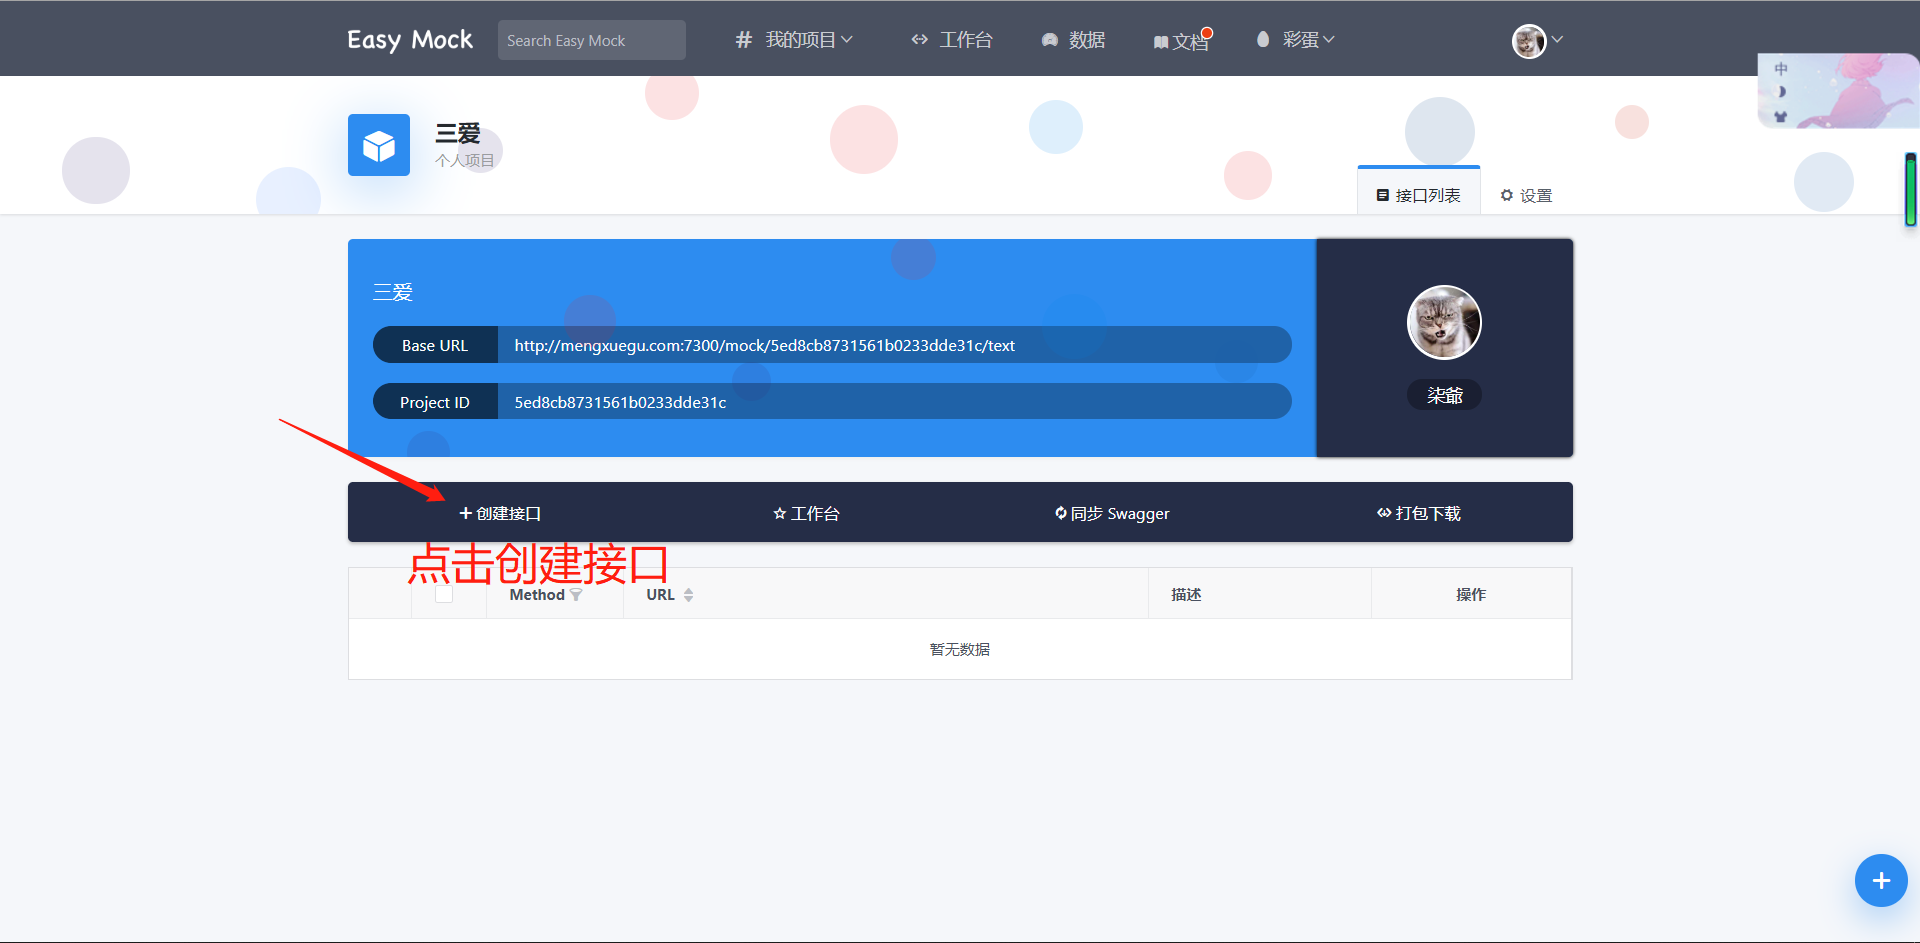The image size is (1920, 943).
Task: Click the Project ID value
Action: click(620, 402)
